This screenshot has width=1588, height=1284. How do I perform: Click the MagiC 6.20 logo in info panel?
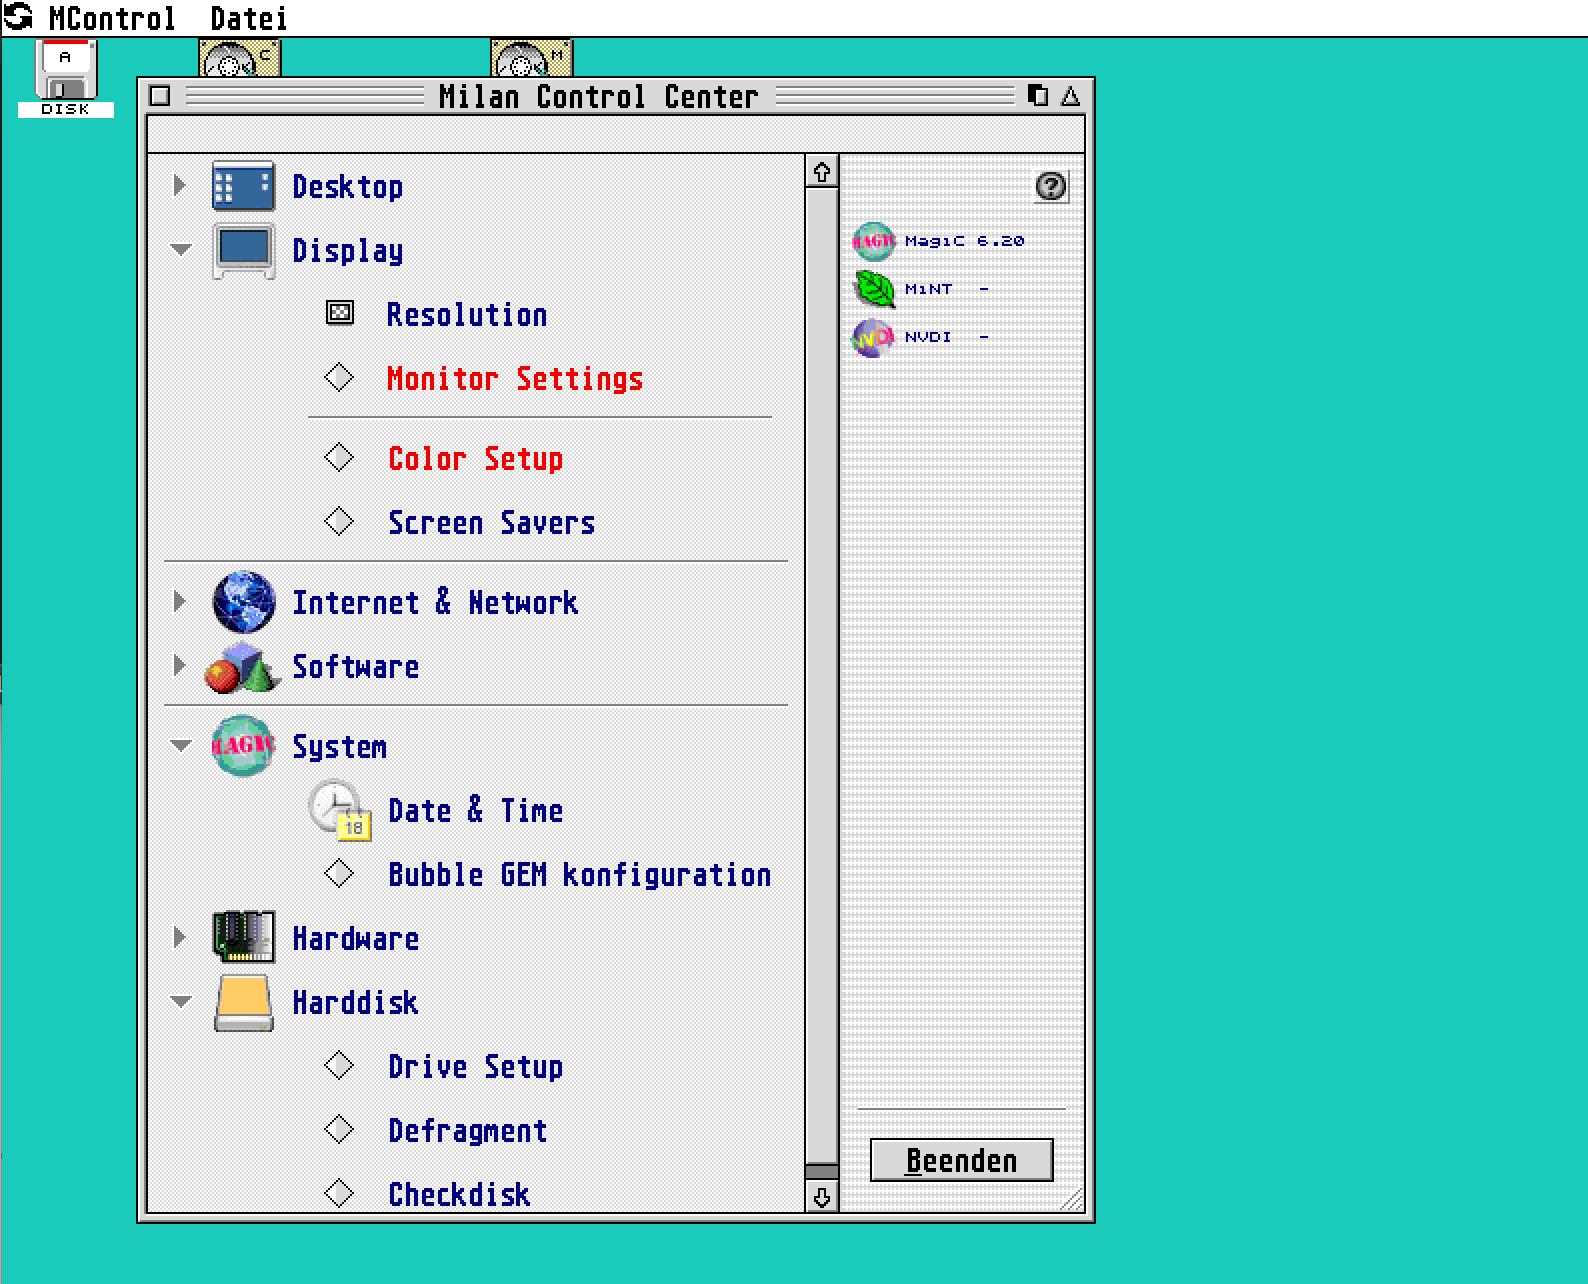873,241
